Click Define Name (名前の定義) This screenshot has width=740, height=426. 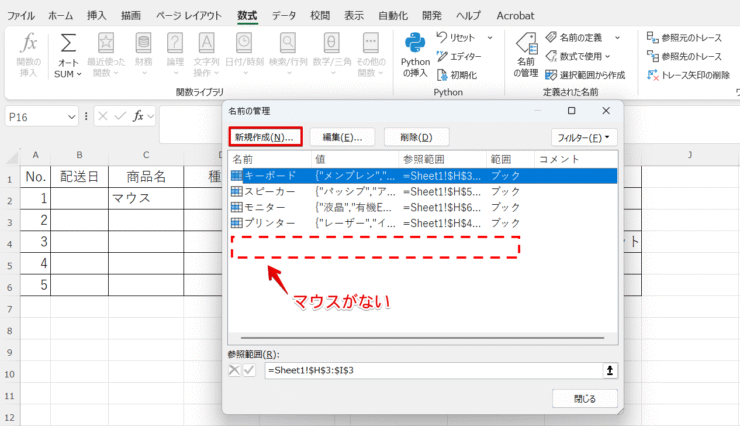point(574,37)
